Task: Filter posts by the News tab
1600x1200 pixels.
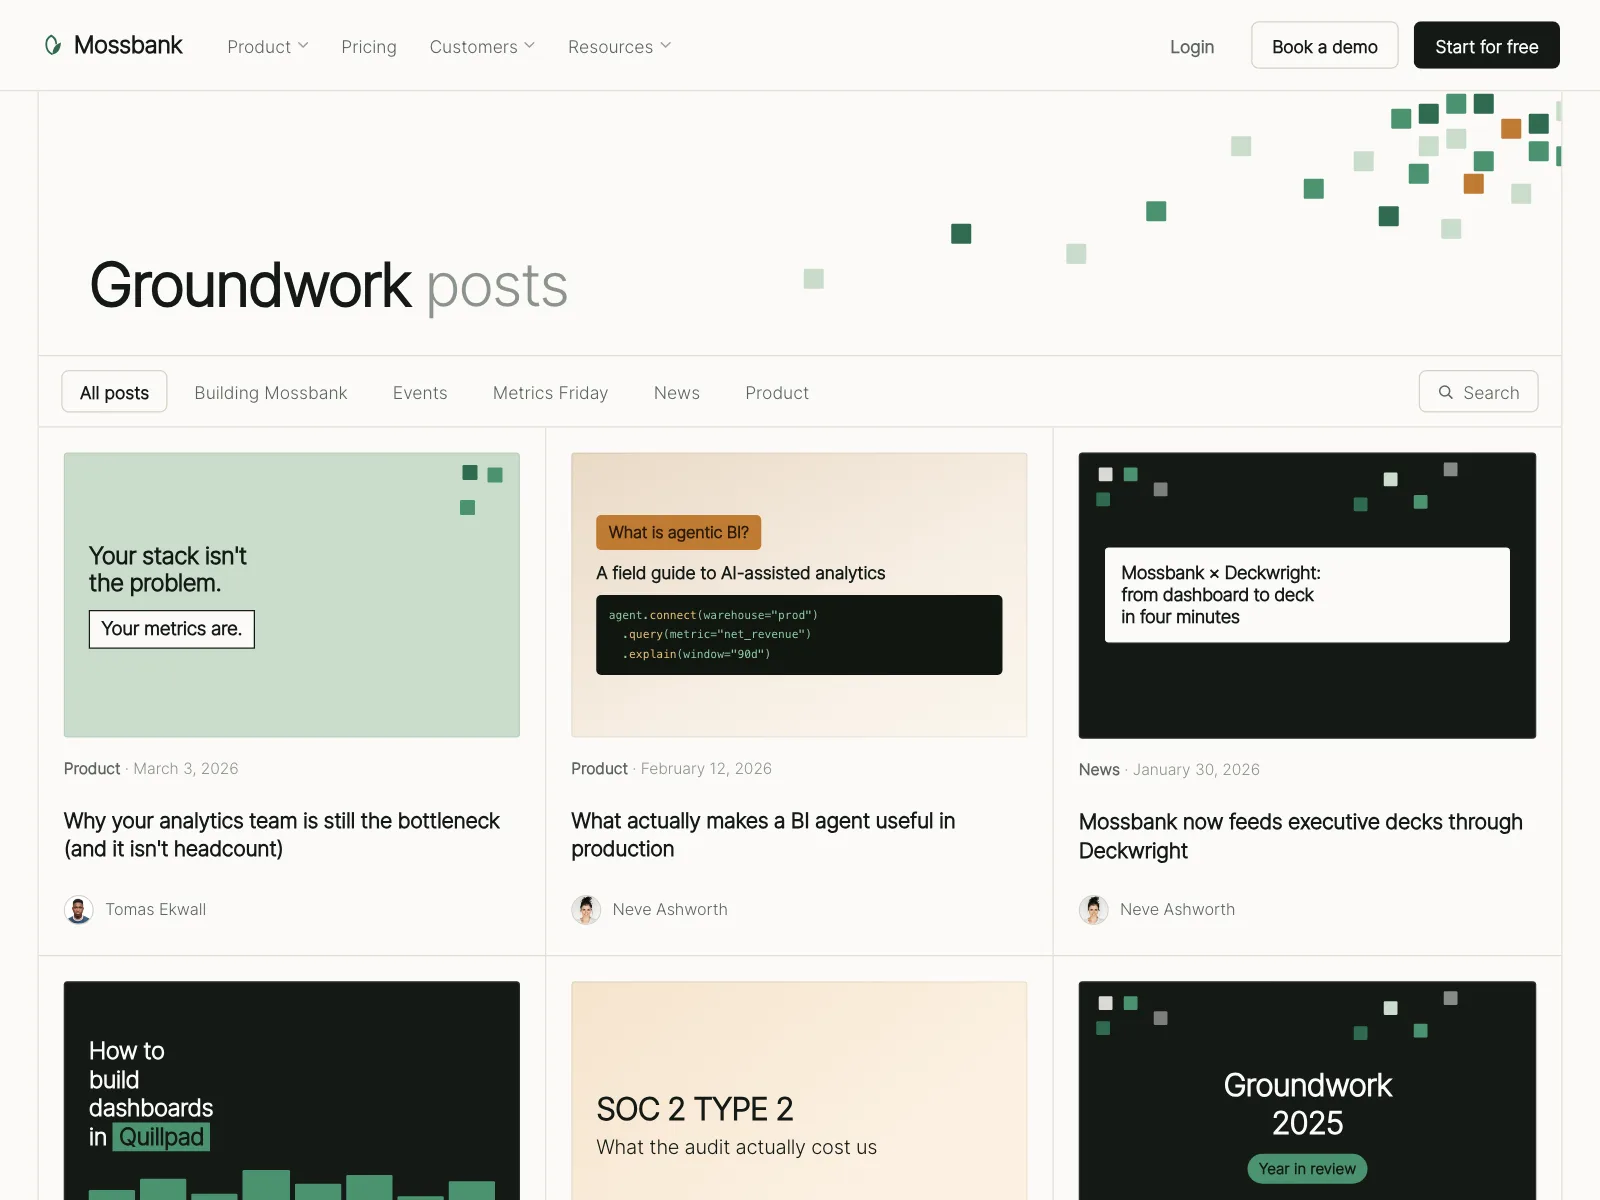Action: [x=677, y=393]
